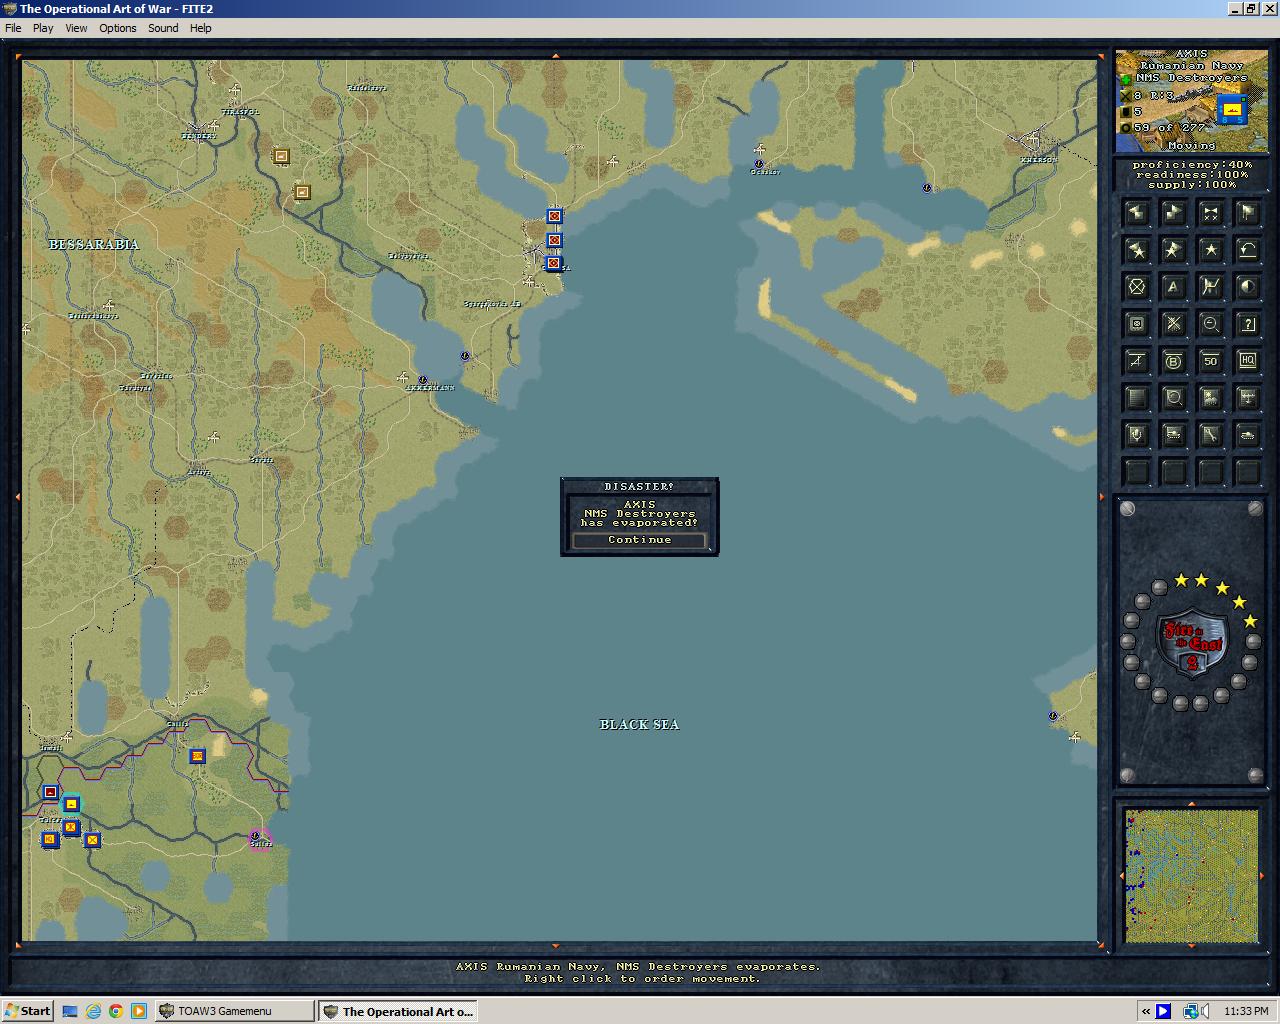Expand hidden system tray icons
This screenshot has height=1024, width=1280.
coord(1145,1011)
